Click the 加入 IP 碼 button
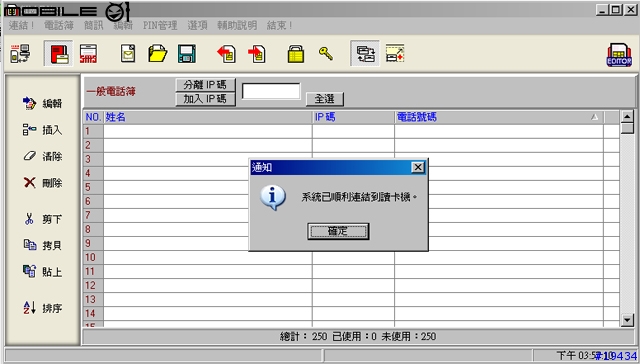Screen dimensions: 640x364 tap(205, 99)
